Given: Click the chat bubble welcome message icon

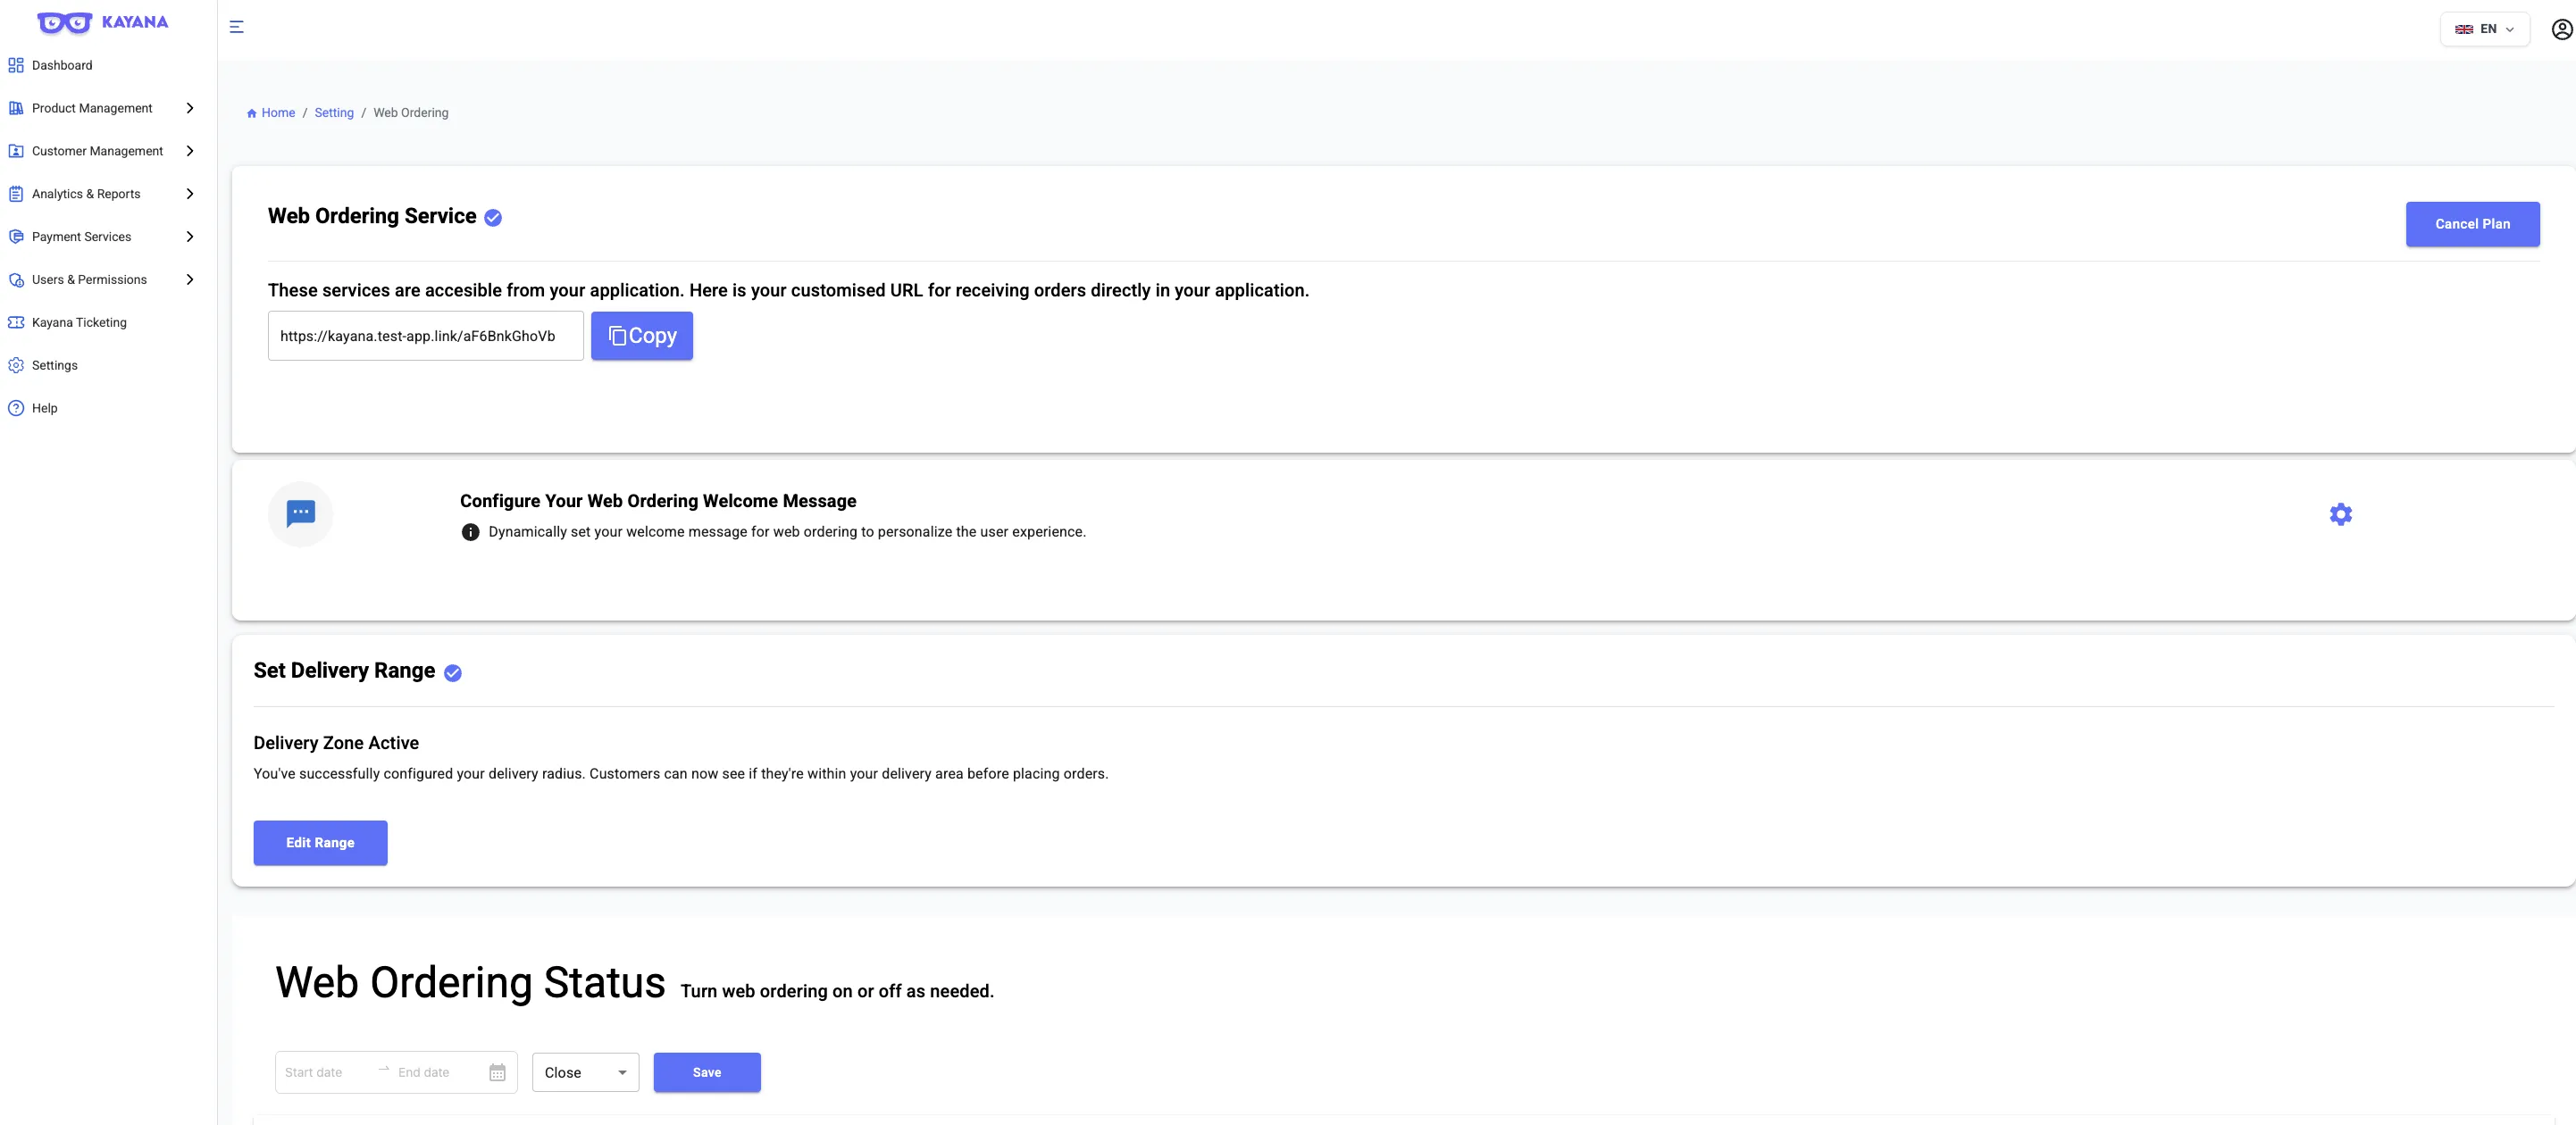Looking at the screenshot, I should [300, 514].
